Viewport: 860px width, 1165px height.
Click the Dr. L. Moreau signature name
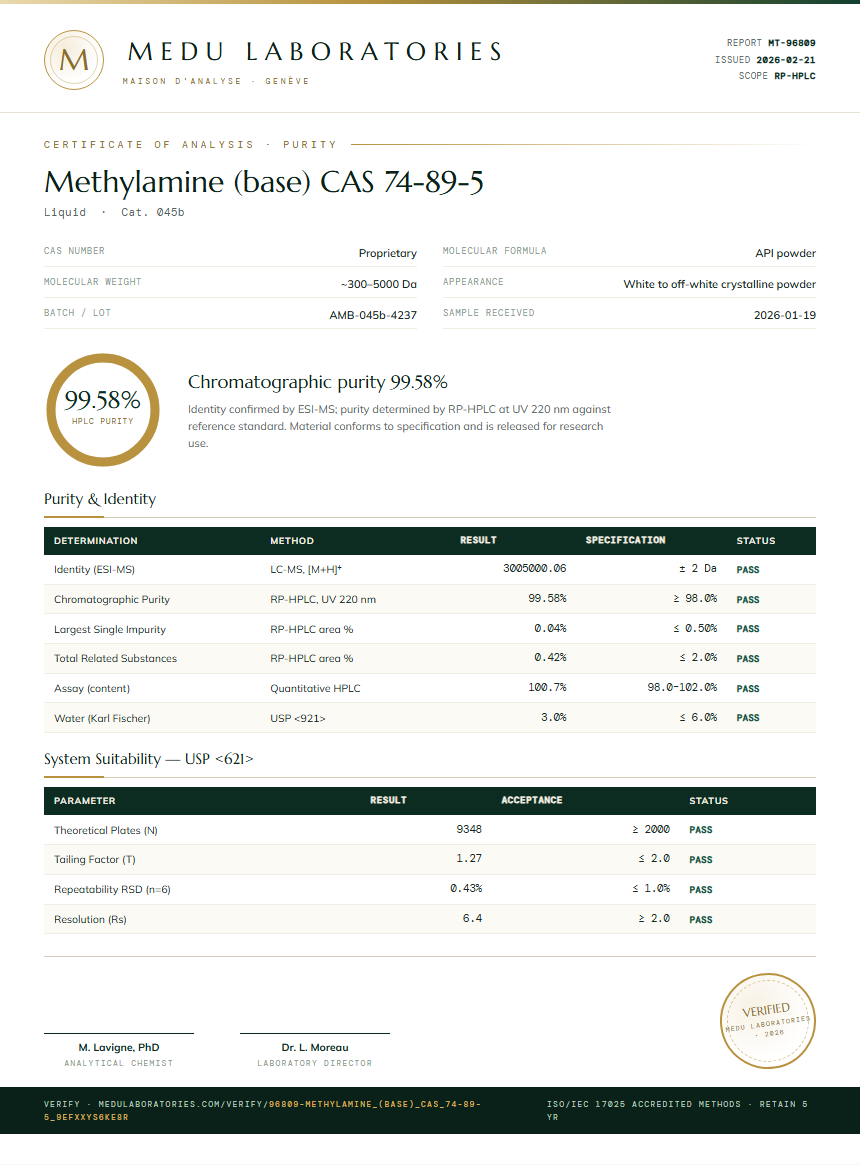(x=314, y=1048)
